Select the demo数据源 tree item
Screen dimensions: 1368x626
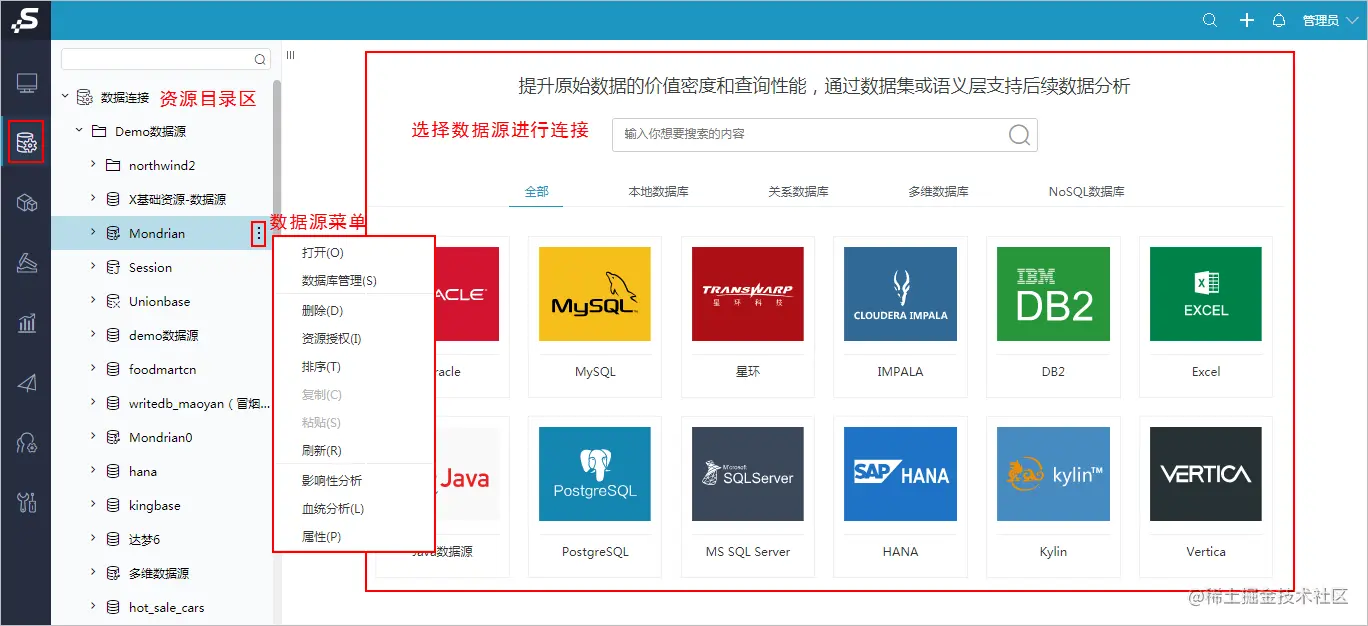click(x=164, y=335)
